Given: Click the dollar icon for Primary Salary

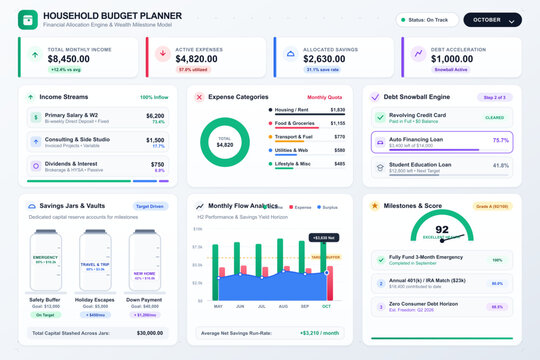Looking at the screenshot, I should 36,117.
